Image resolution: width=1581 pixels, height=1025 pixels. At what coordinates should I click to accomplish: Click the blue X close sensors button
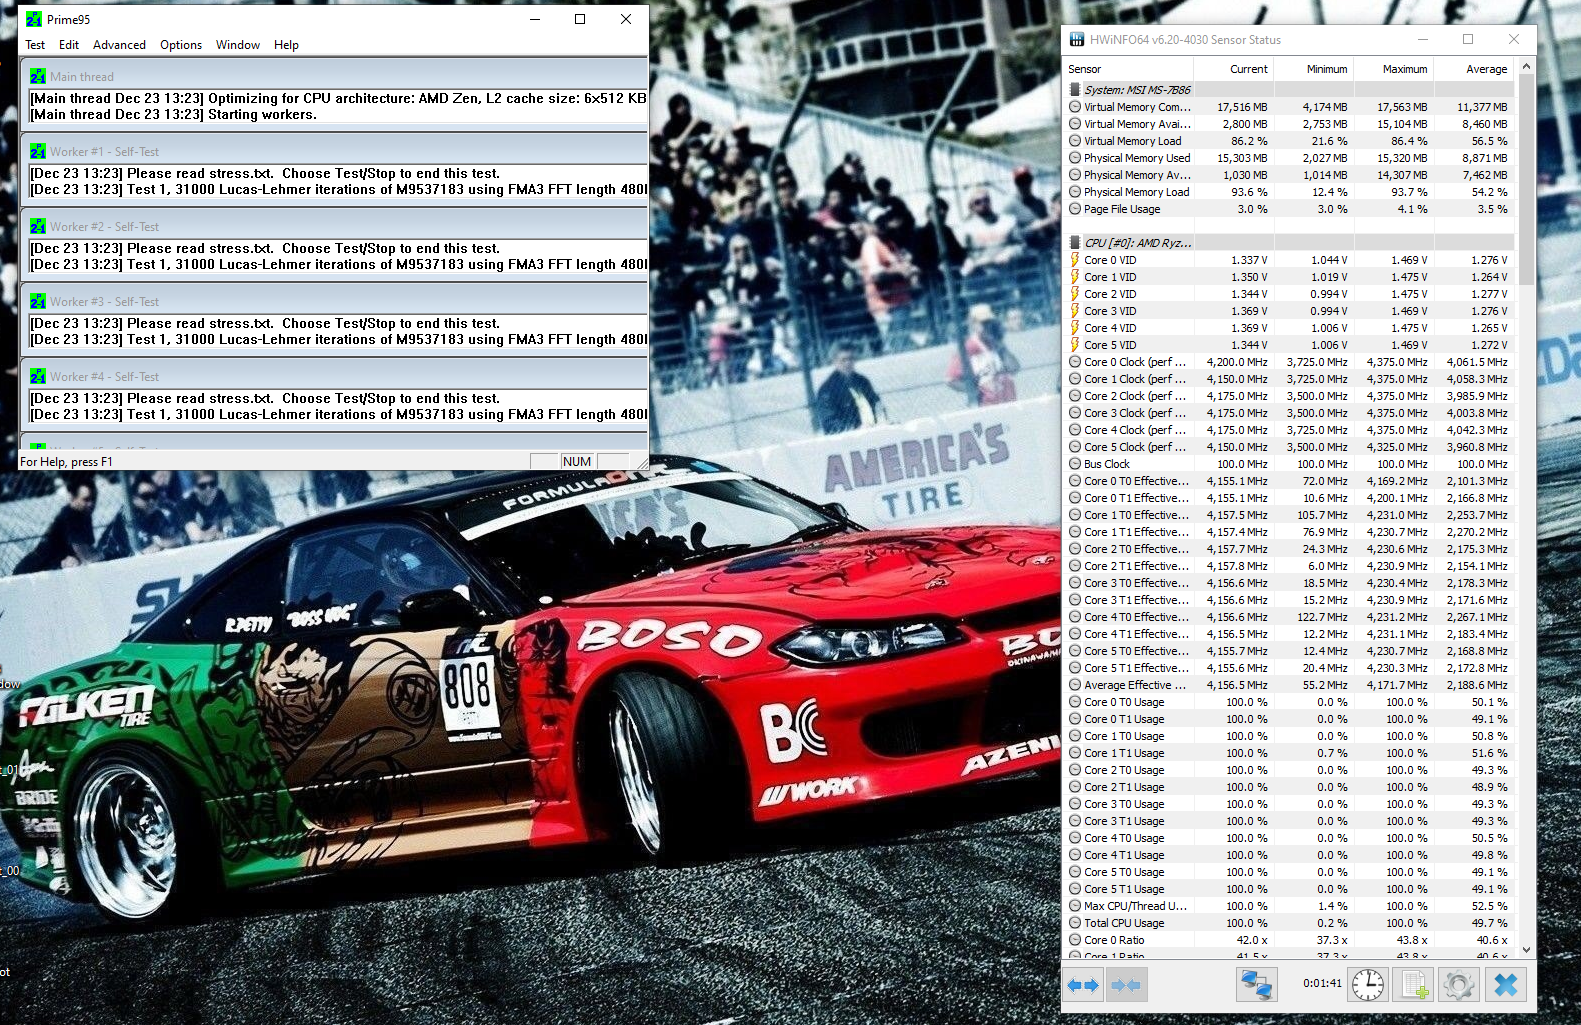click(x=1506, y=985)
